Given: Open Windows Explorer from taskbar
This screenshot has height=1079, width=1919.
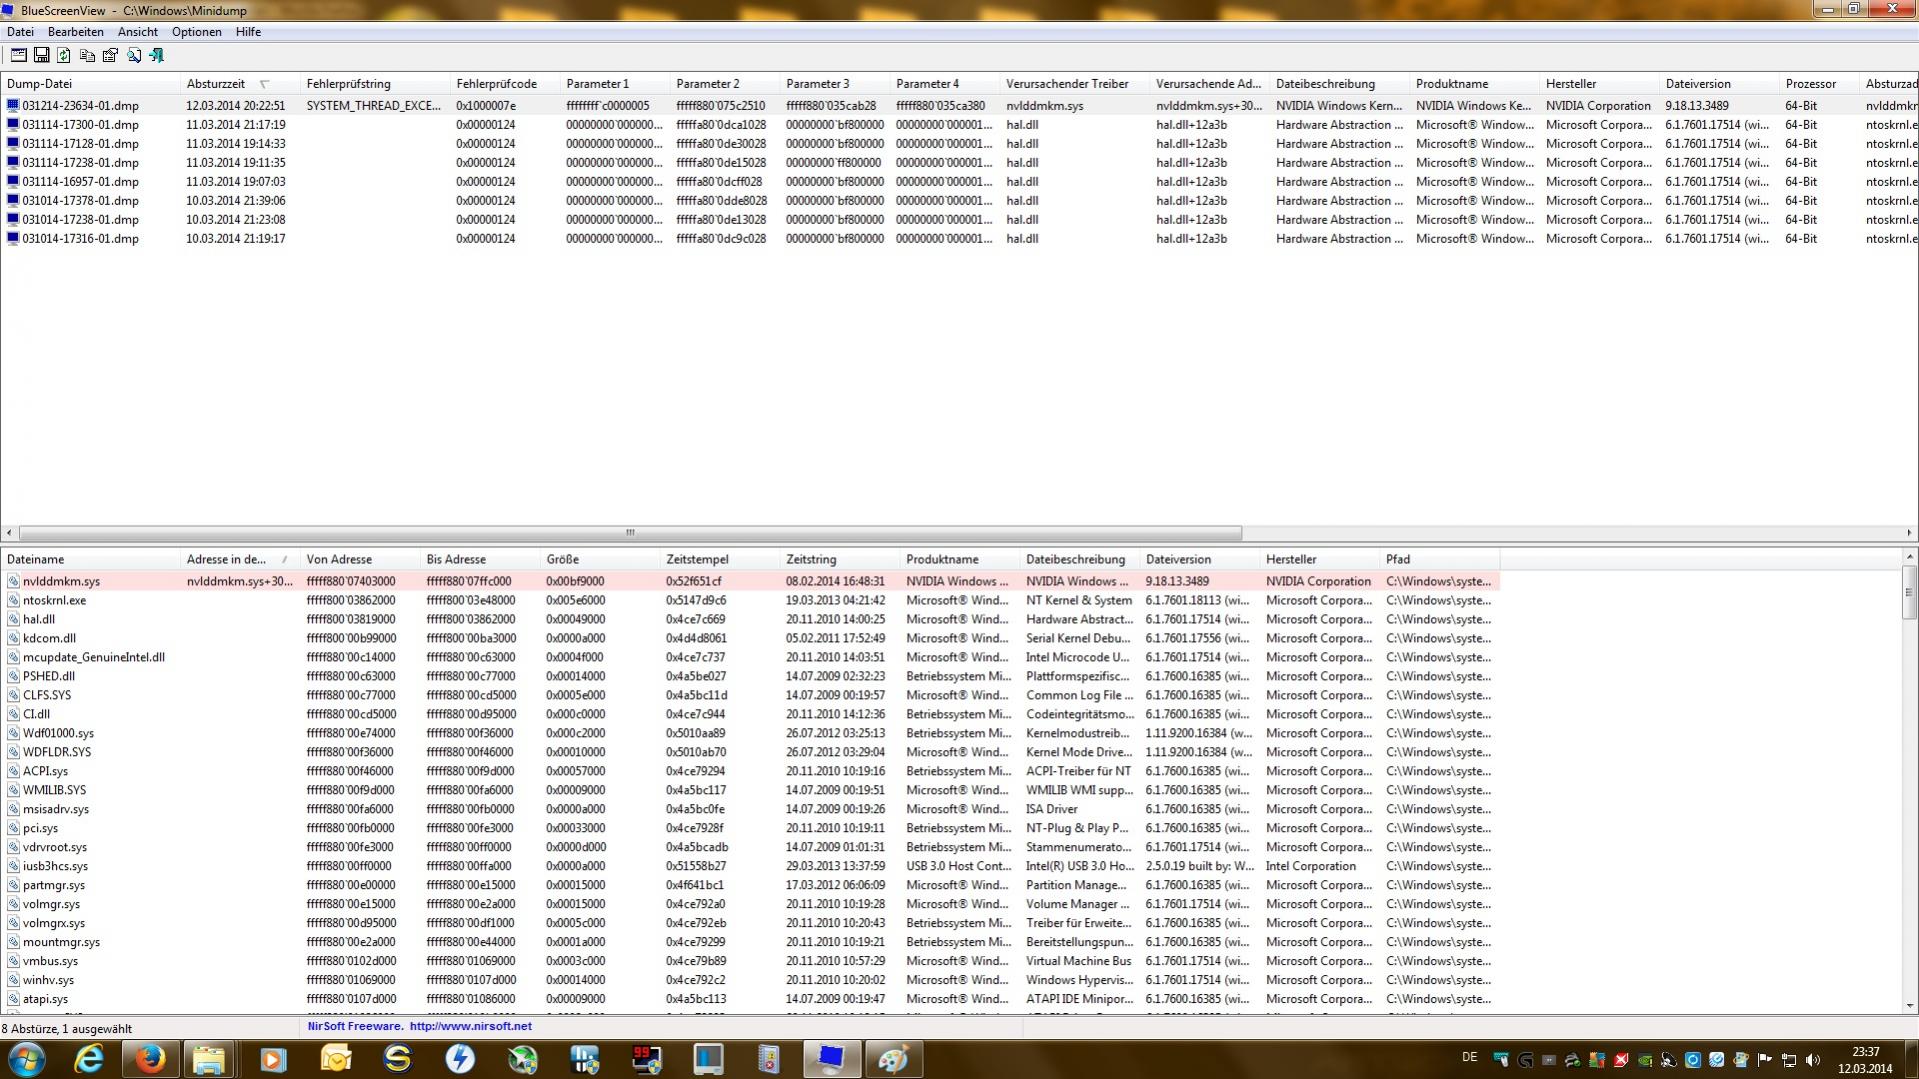Looking at the screenshot, I should (x=209, y=1059).
